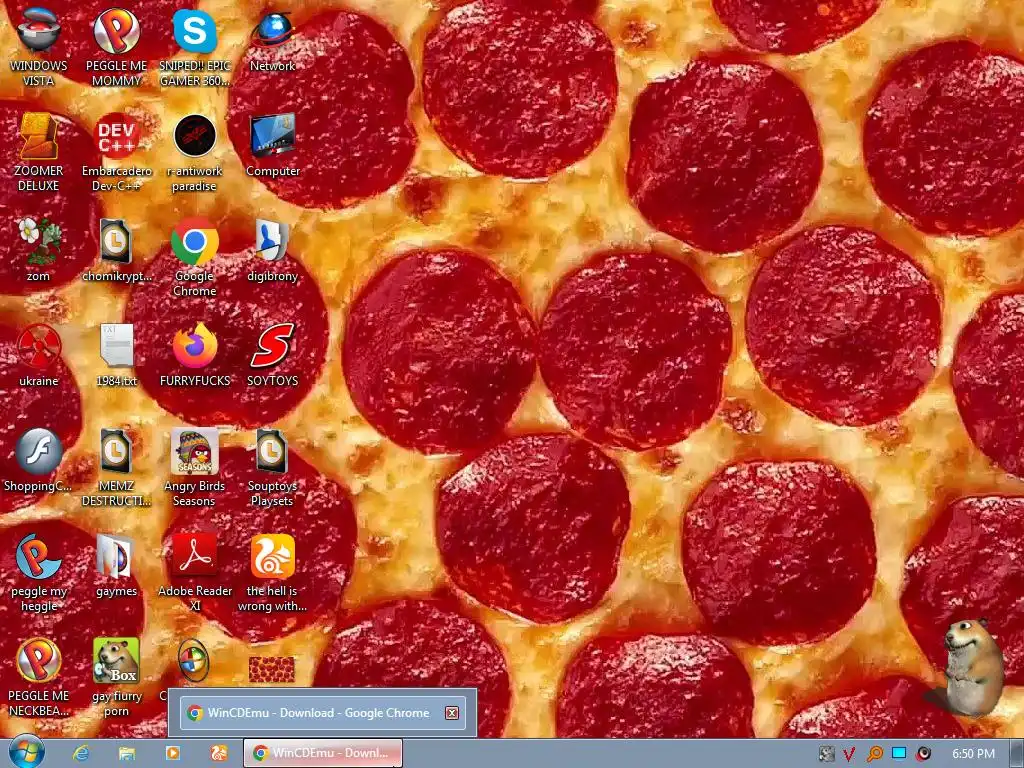The height and width of the screenshot is (768, 1024).
Task: Open the 6:50 PM clock
Action: [973, 754]
